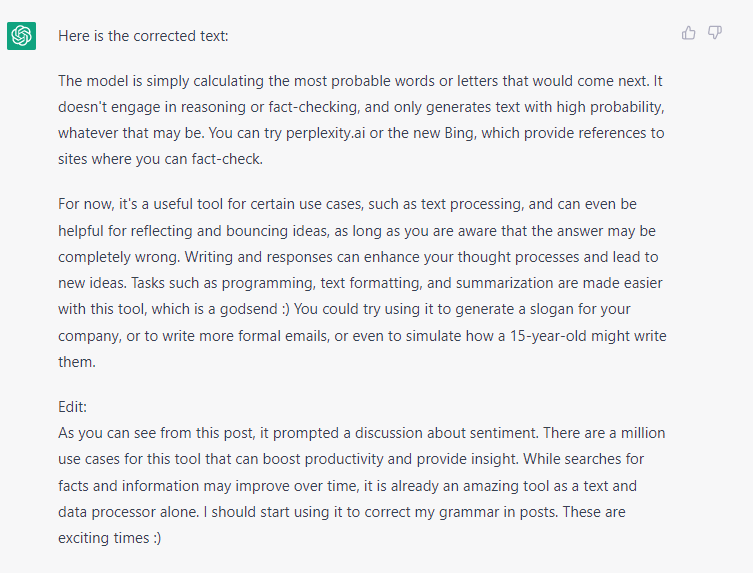
Task: Click the ChatGPT logo avatar
Action: coord(22,36)
